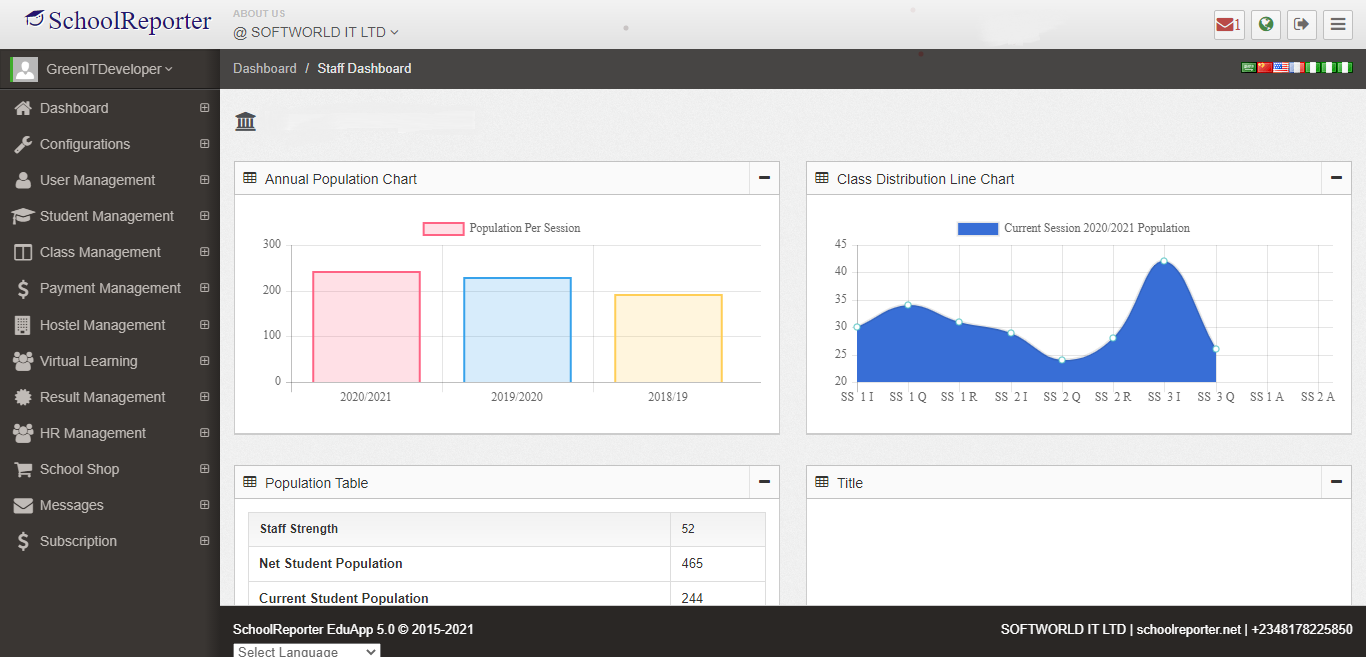Open Payment Management in the sidebar
Image resolution: width=1366 pixels, height=657 pixels.
point(110,288)
